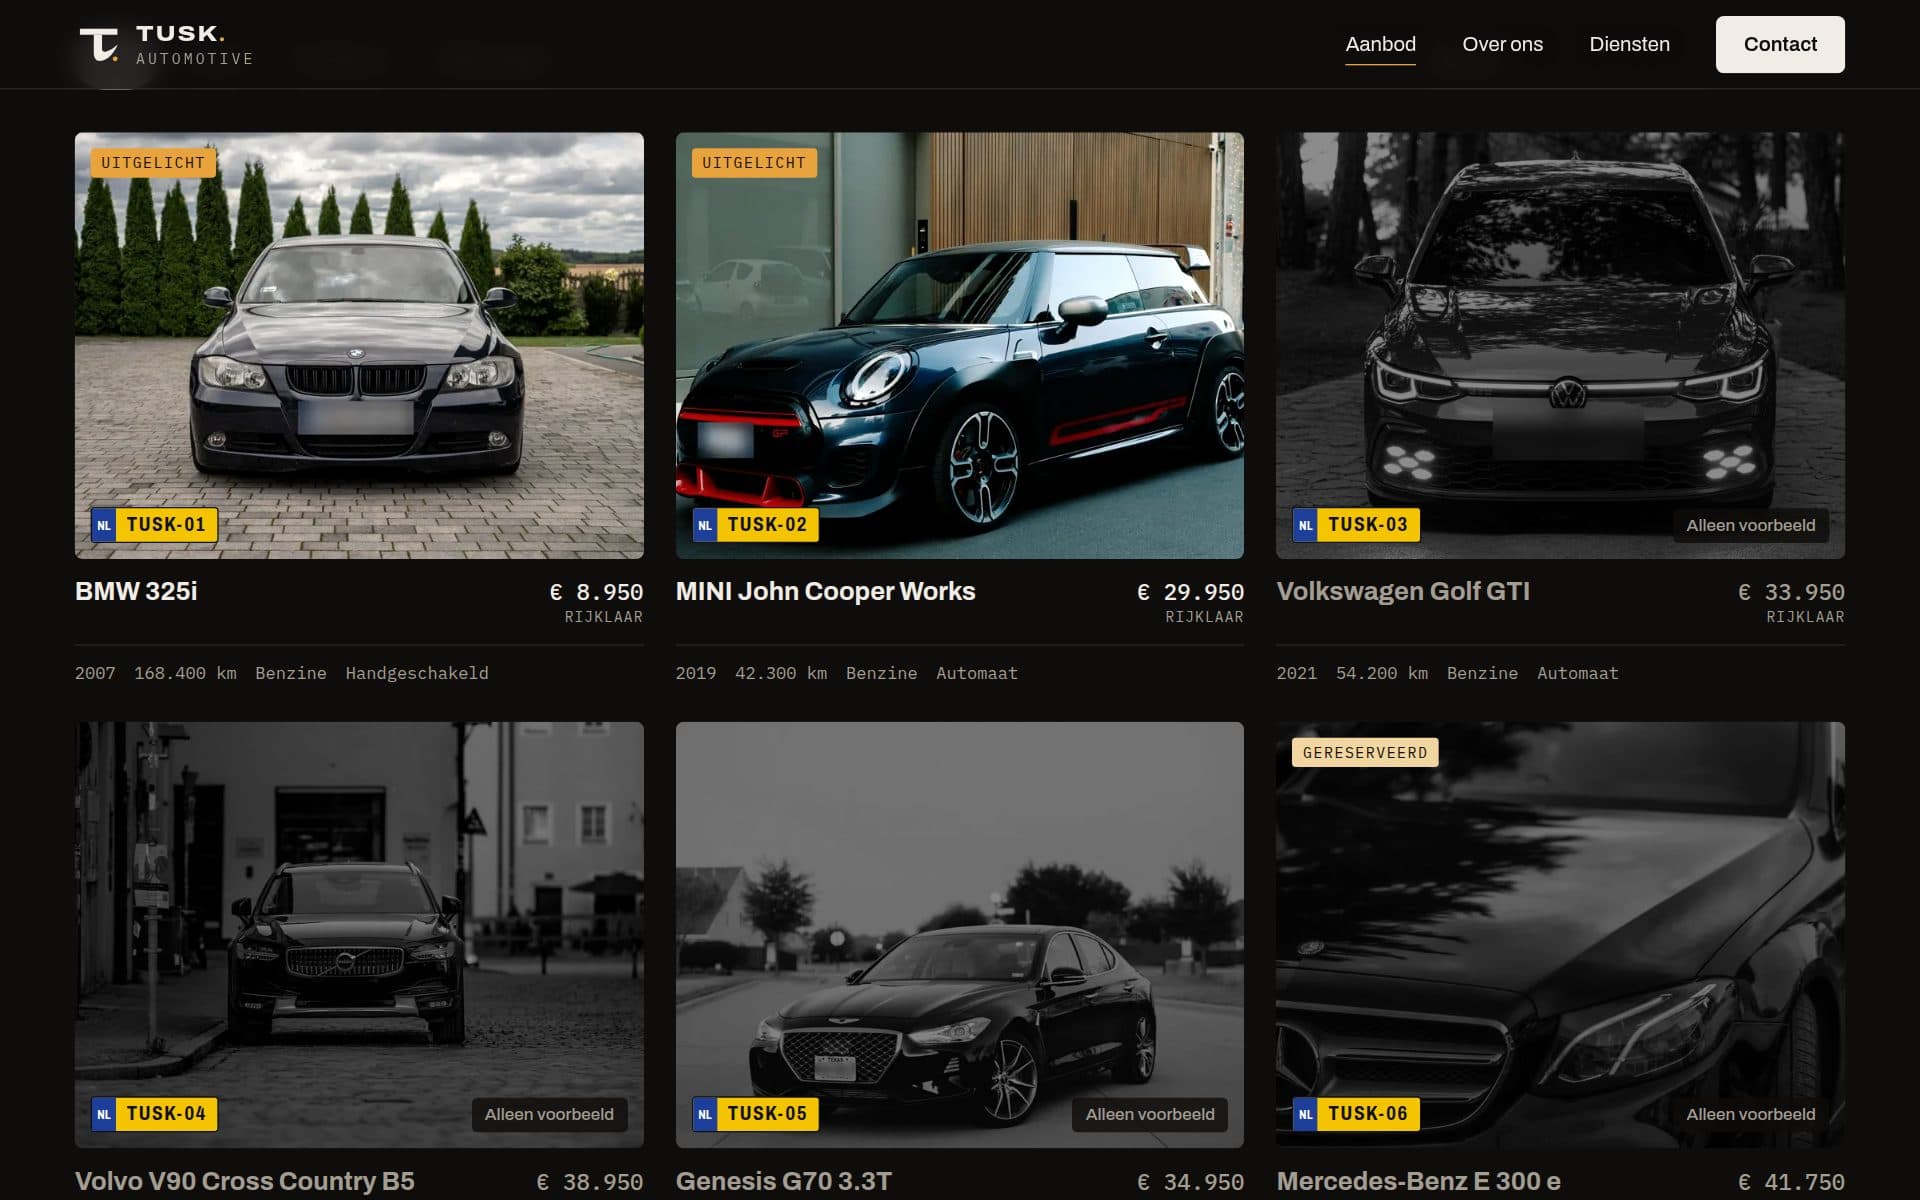Click the € 41.750 price
Screen dimensions: 1920x1200
tap(1791, 1182)
